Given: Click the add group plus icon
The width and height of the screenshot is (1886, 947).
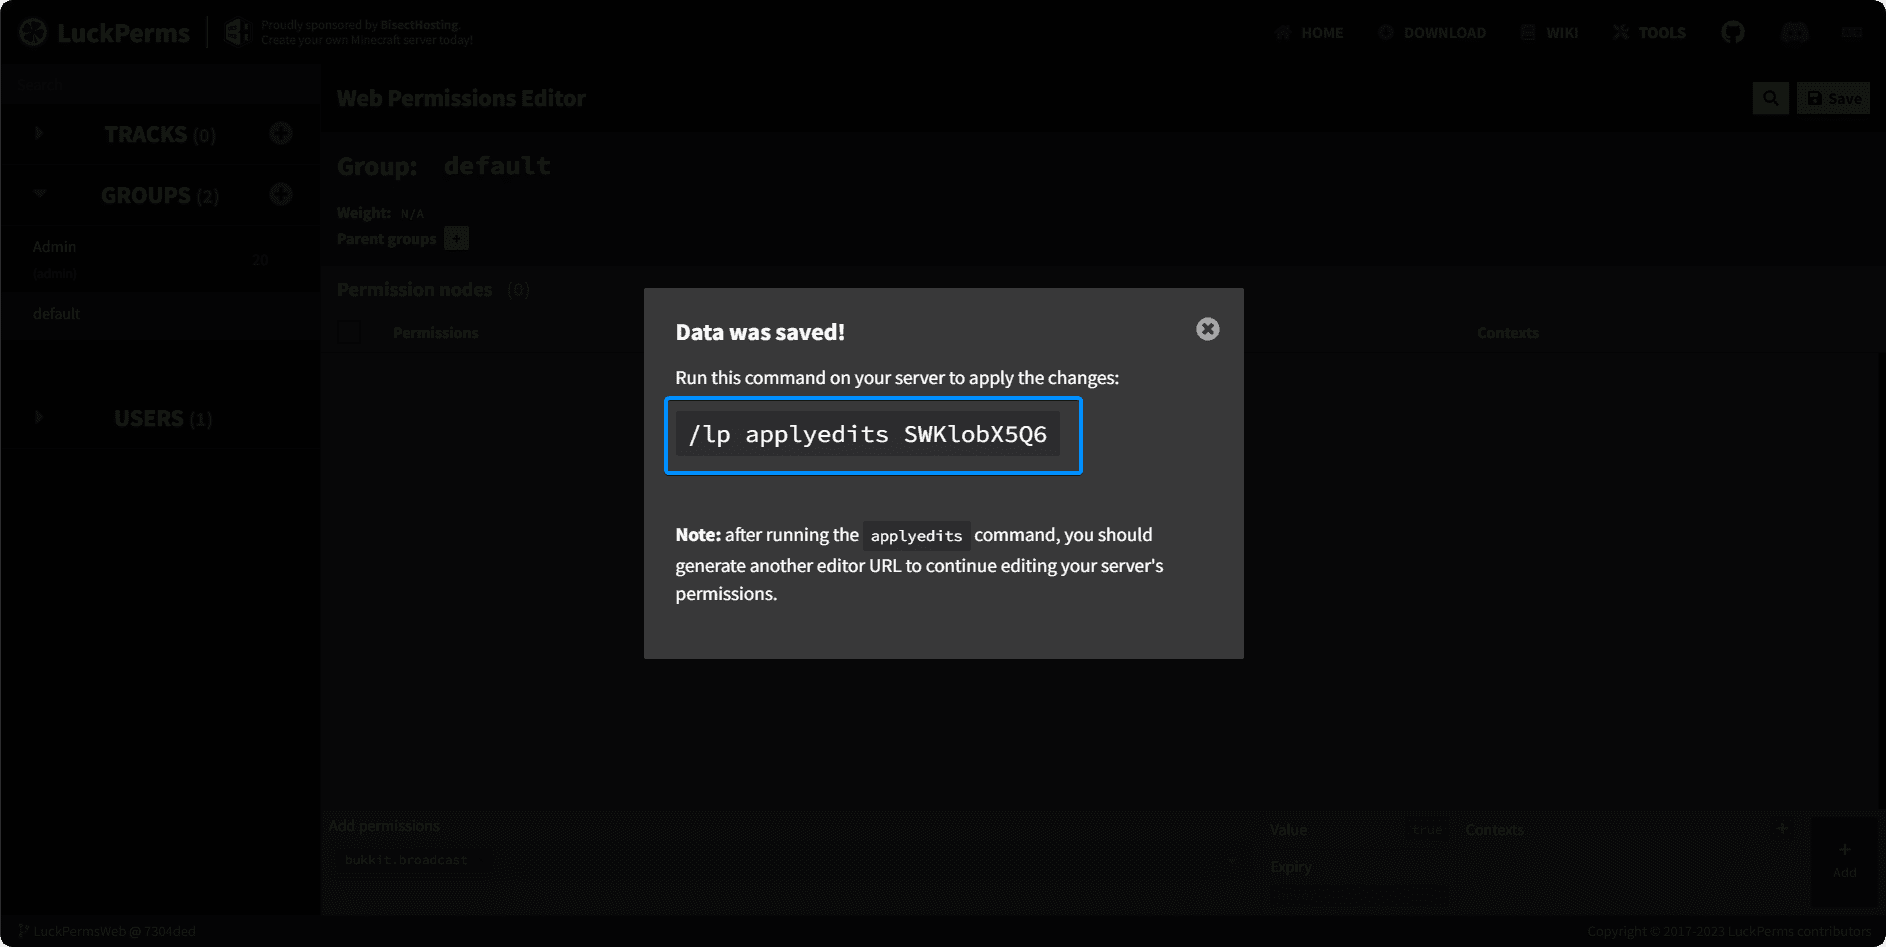Looking at the screenshot, I should pyautogui.click(x=281, y=194).
